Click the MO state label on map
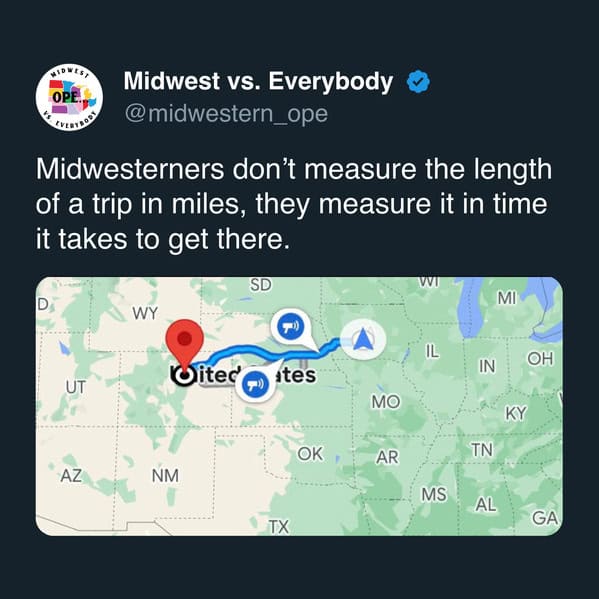 pos(386,401)
